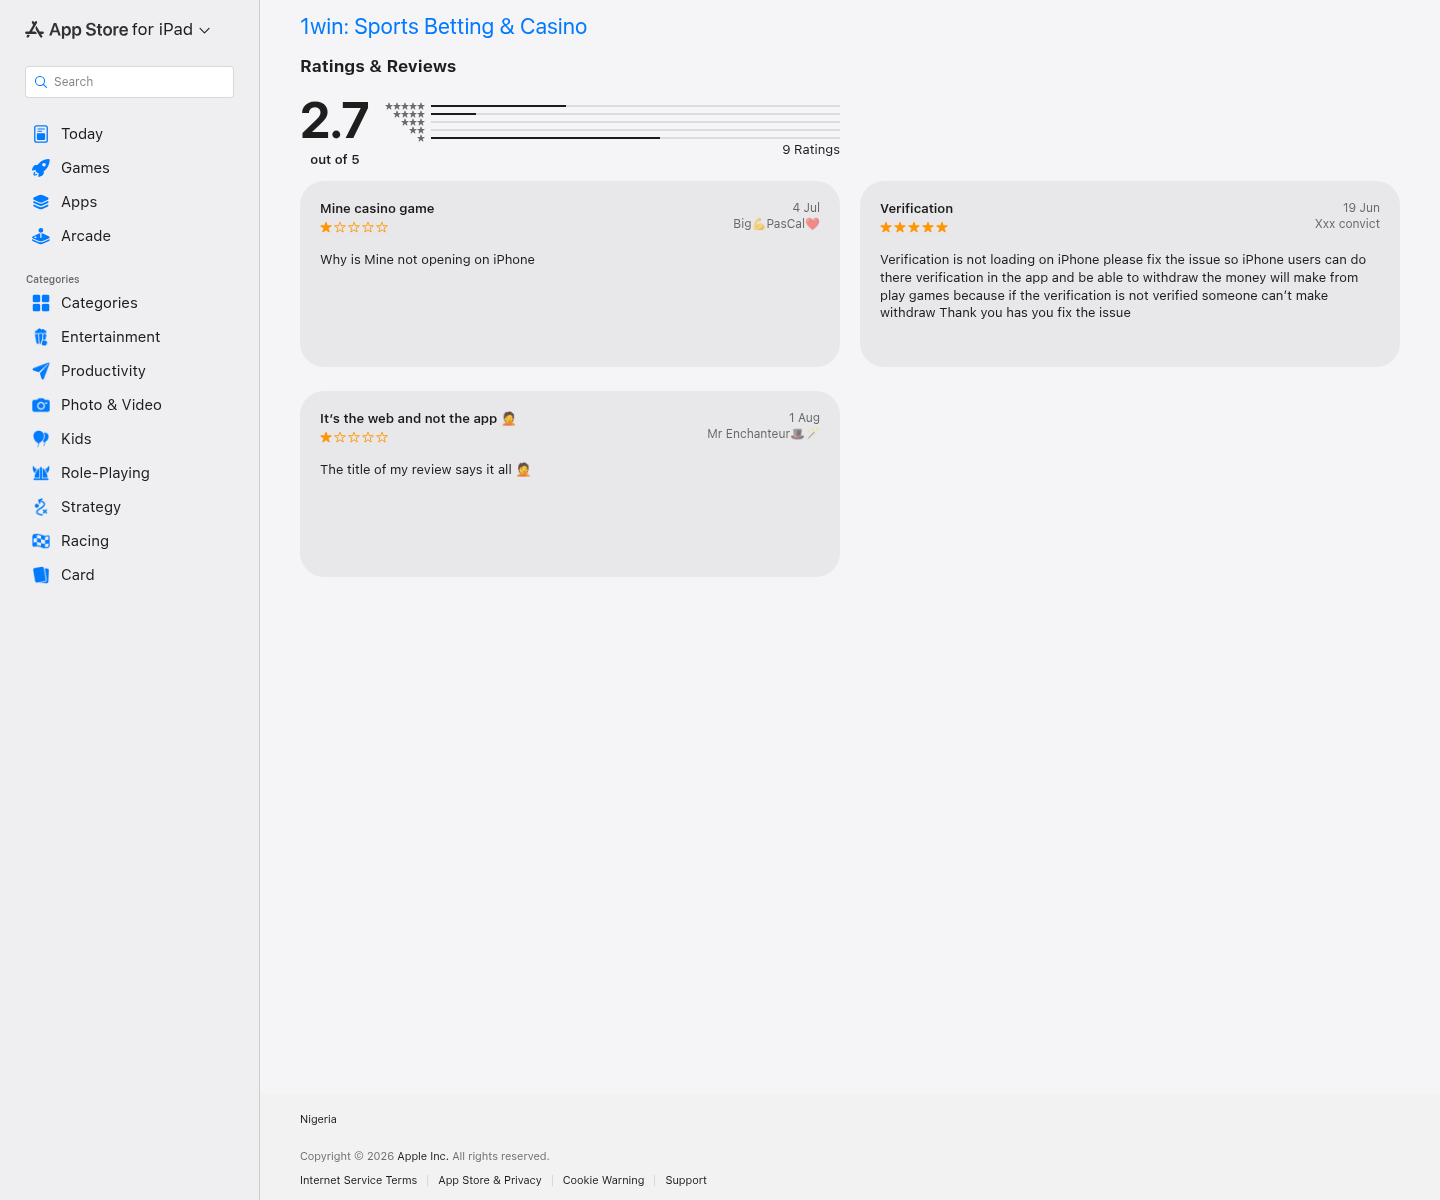Click the magnifier icon in search box
This screenshot has height=1200, width=1440.
click(41, 82)
